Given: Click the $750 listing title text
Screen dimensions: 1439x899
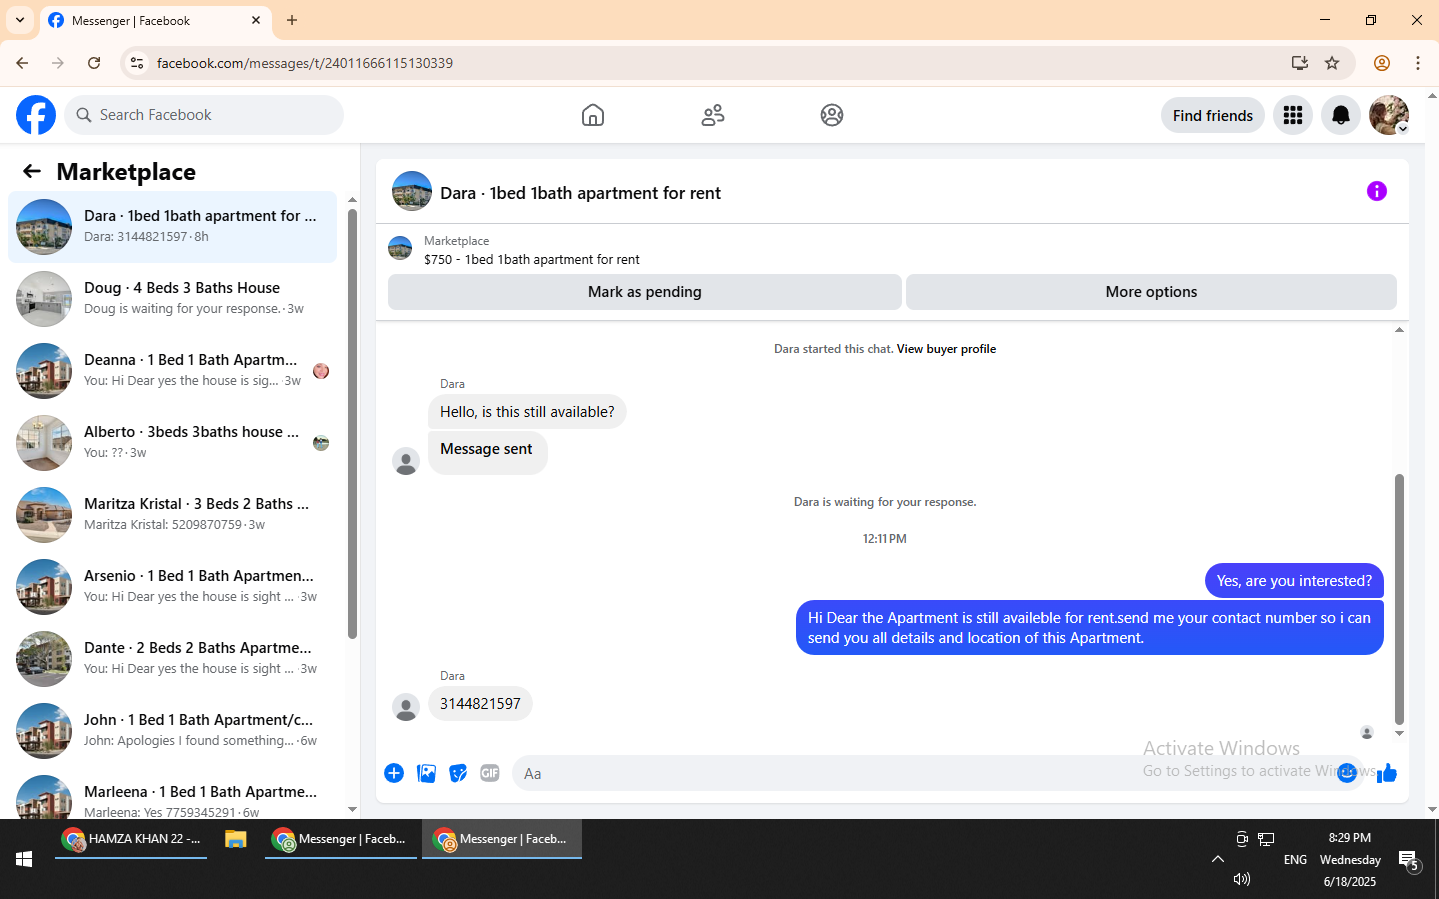Looking at the screenshot, I should (532, 259).
